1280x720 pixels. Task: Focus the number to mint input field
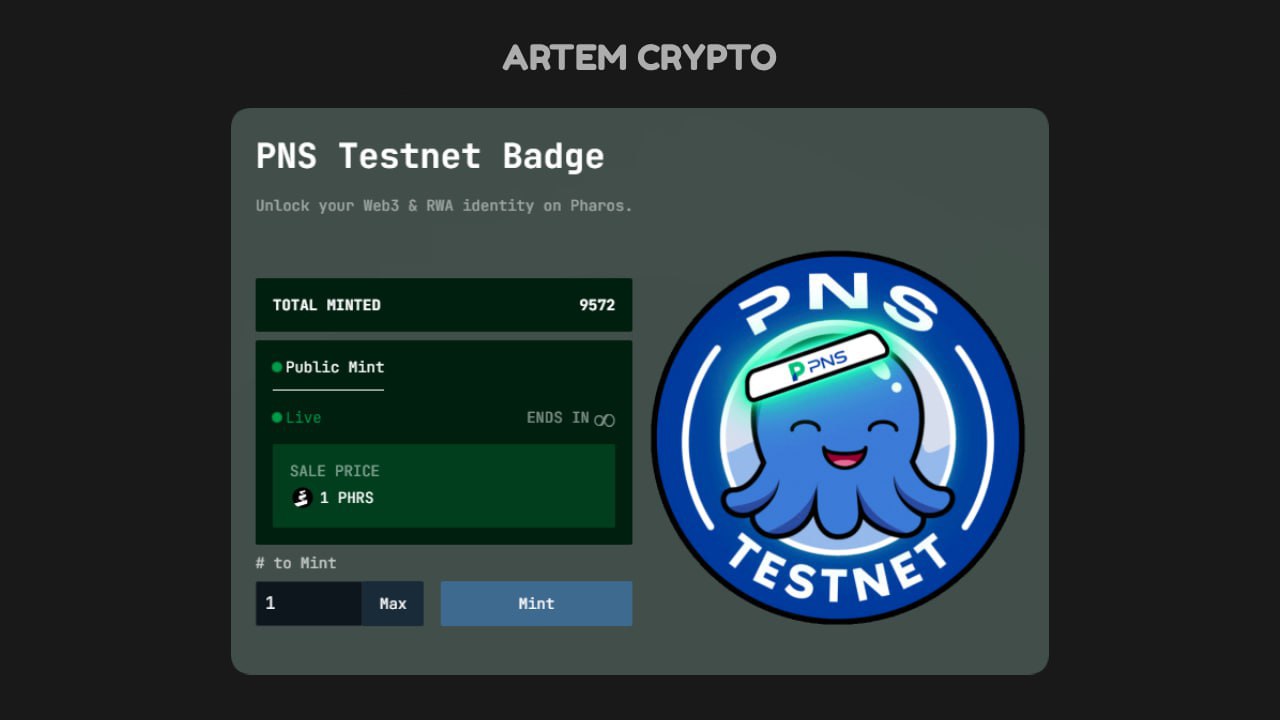pos(309,604)
